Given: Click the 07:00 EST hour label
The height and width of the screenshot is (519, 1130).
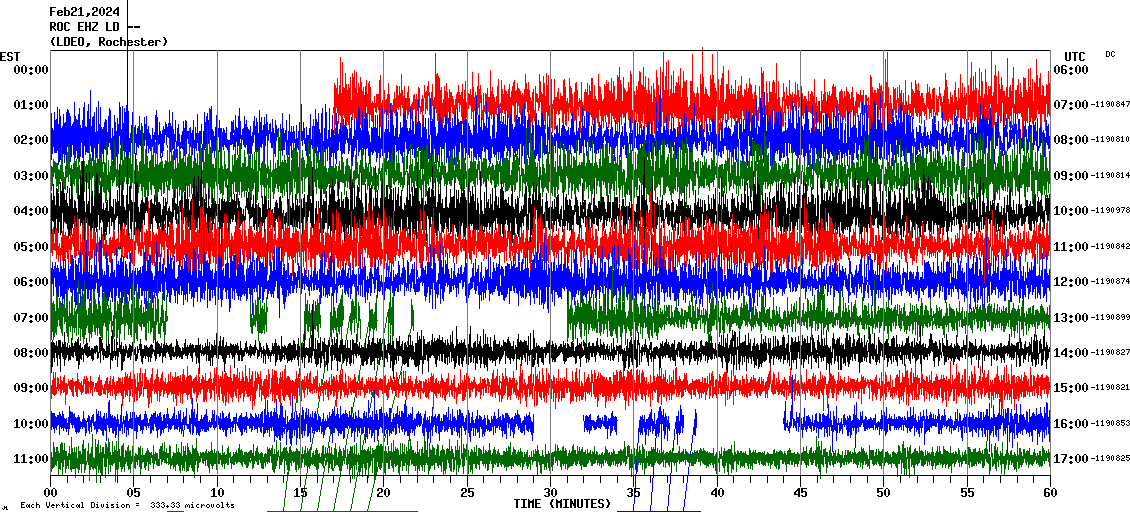Looking at the screenshot, I should [x=32, y=317].
